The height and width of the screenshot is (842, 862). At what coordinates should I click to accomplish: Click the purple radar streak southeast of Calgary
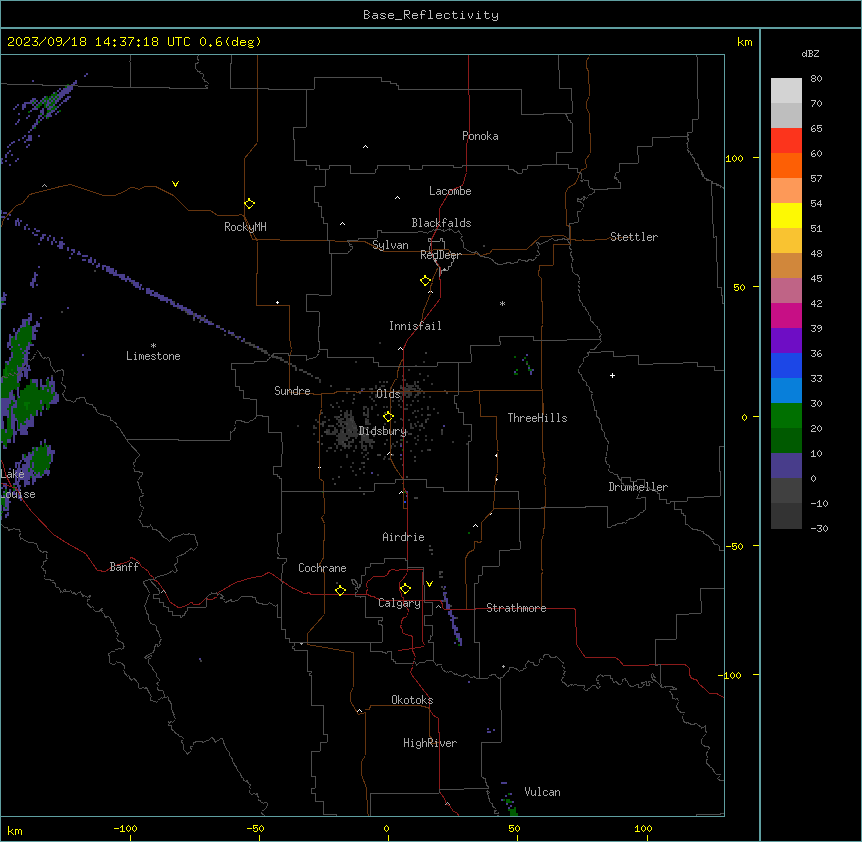tap(452, 617)
